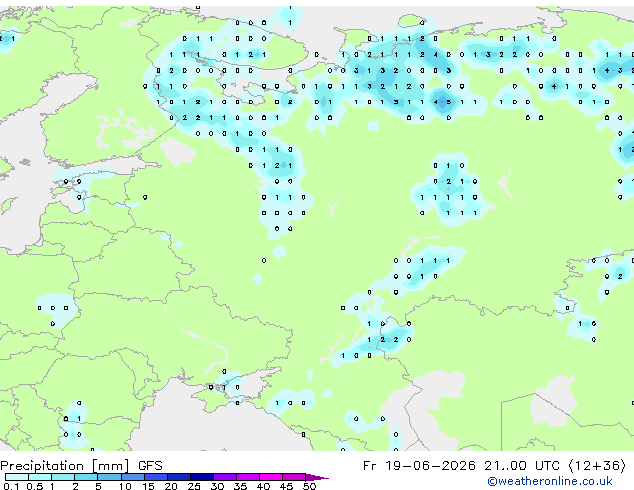Click the "0.5" legend scale label
The width and height of the screenshot is (634, 490).
[x=34, y=486]
